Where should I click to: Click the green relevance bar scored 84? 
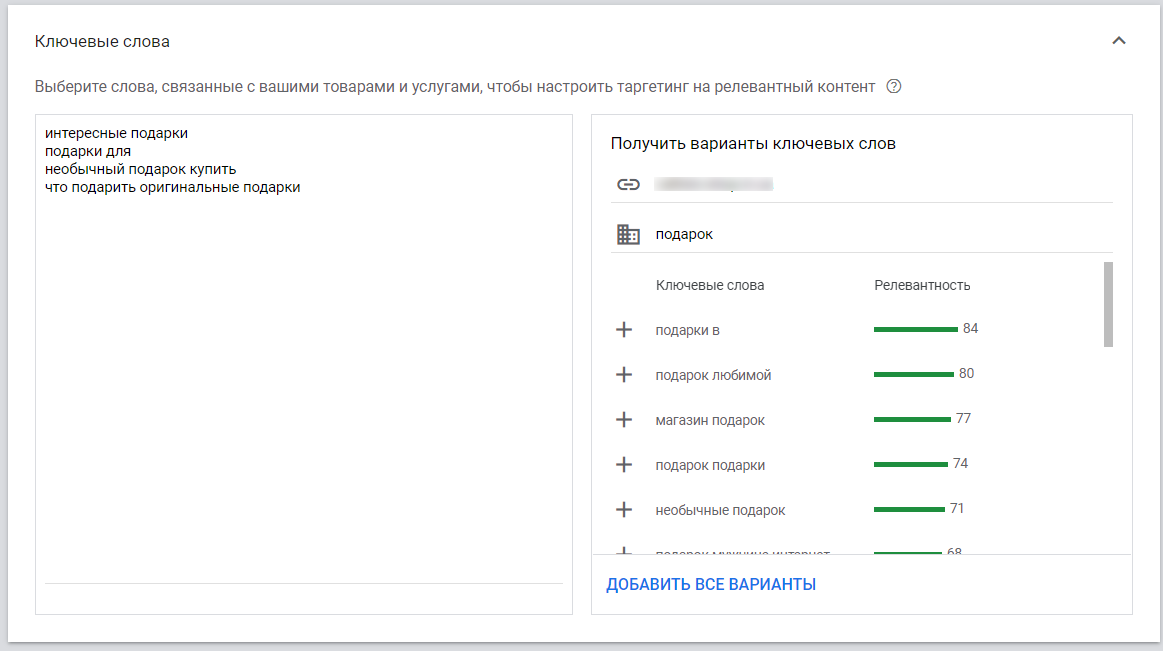click(915, 329)
